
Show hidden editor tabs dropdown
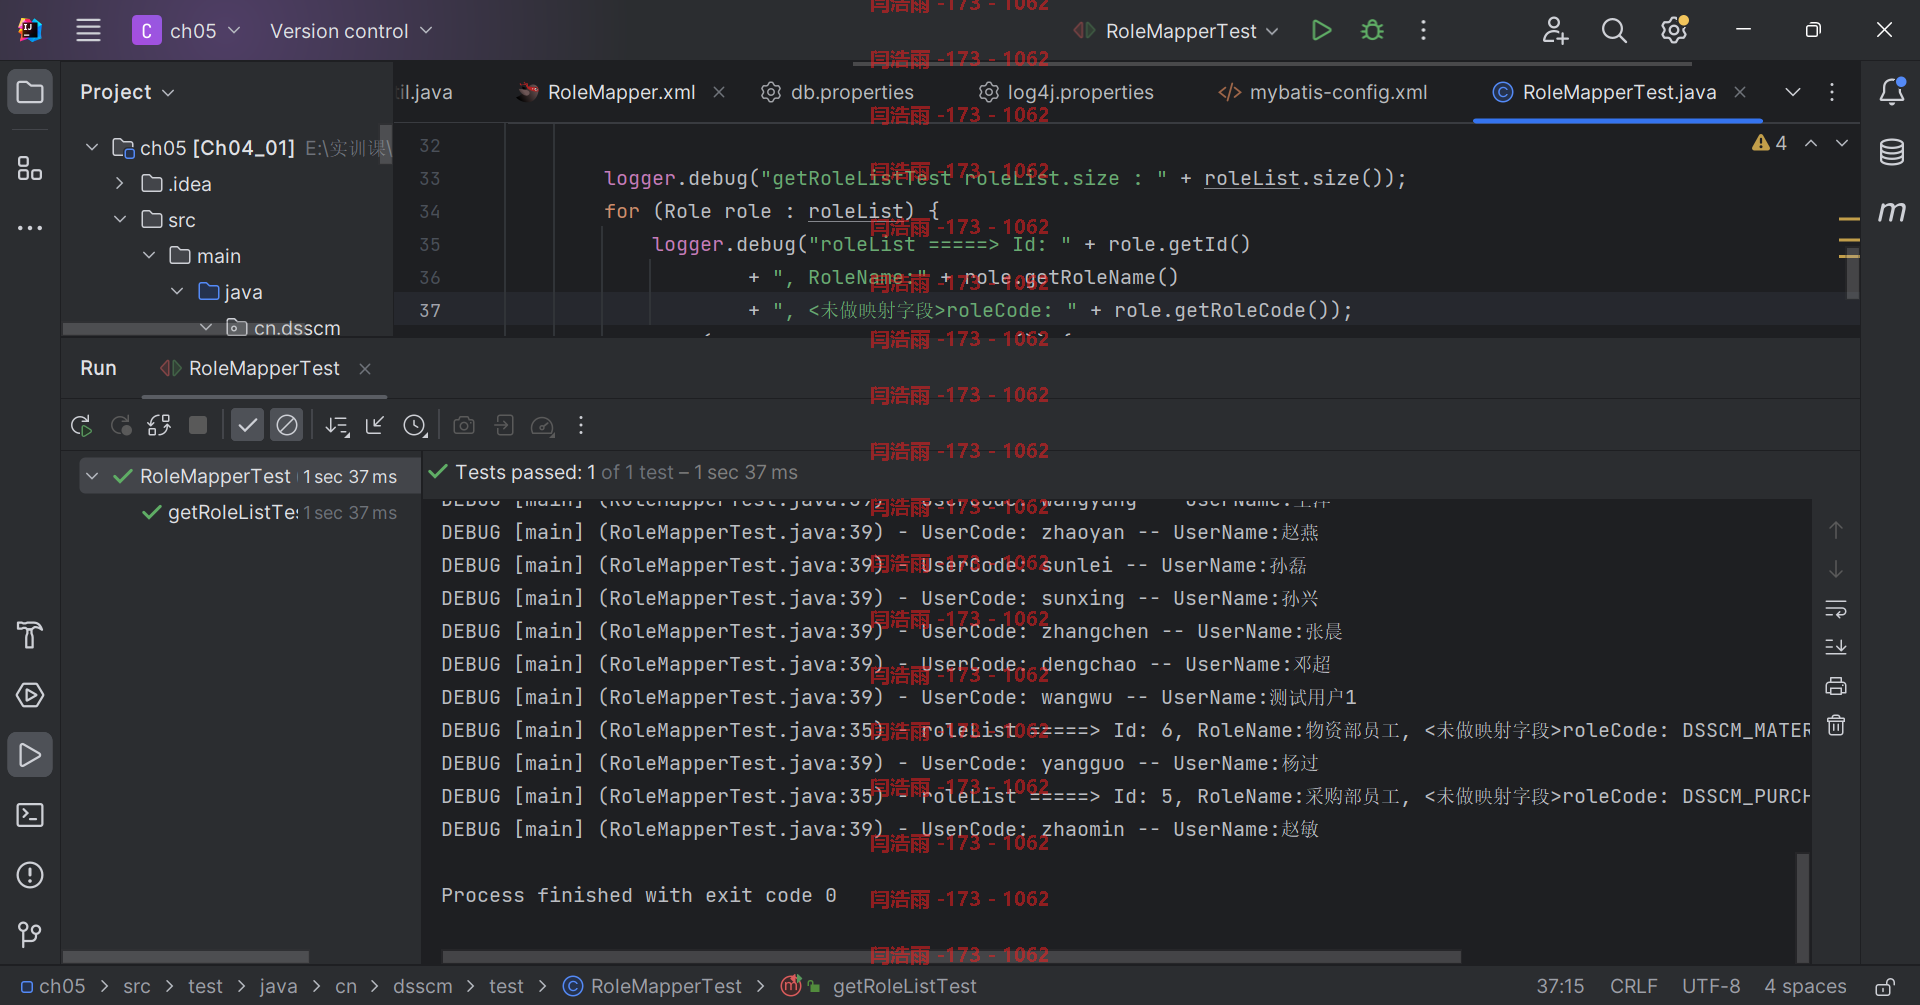[1793, 92]
